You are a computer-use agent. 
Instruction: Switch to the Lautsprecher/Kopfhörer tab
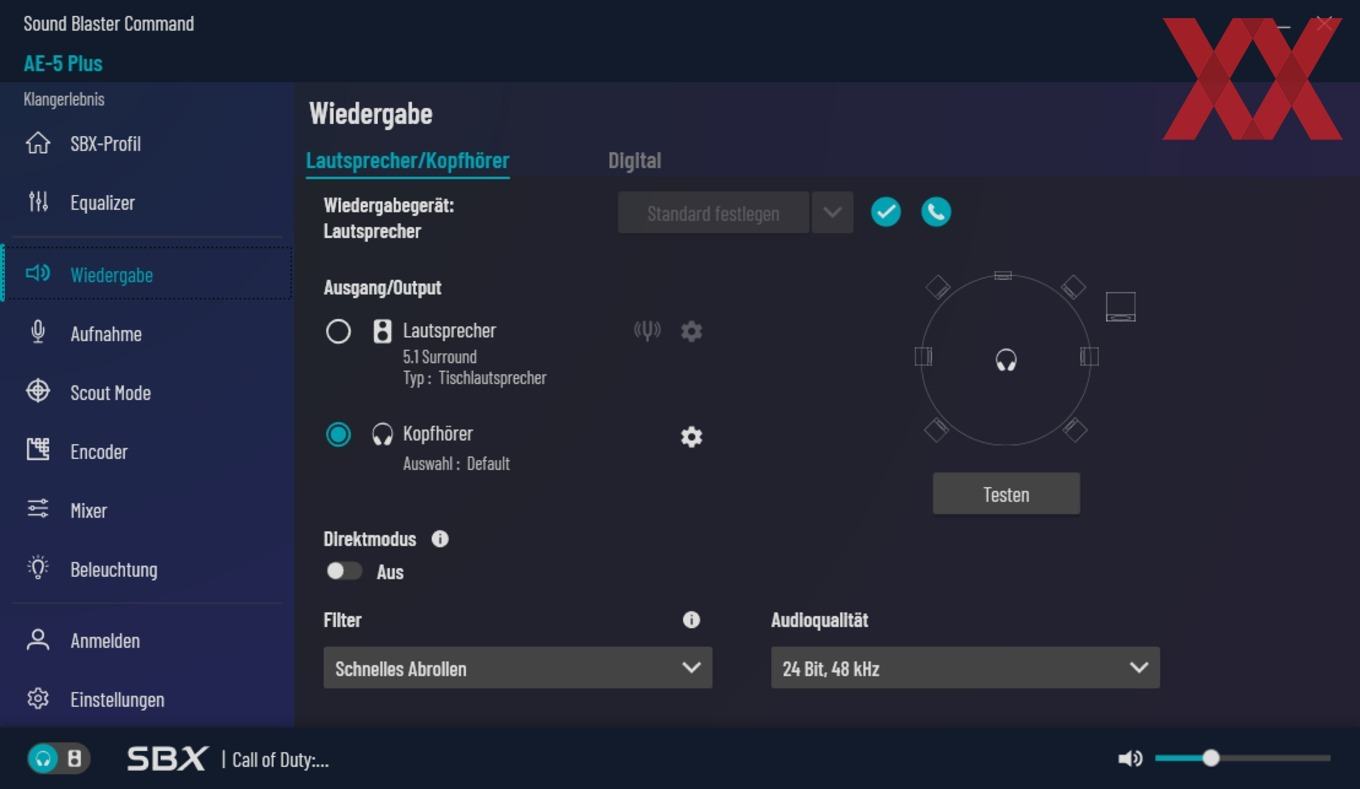click(x=408, y=160)
